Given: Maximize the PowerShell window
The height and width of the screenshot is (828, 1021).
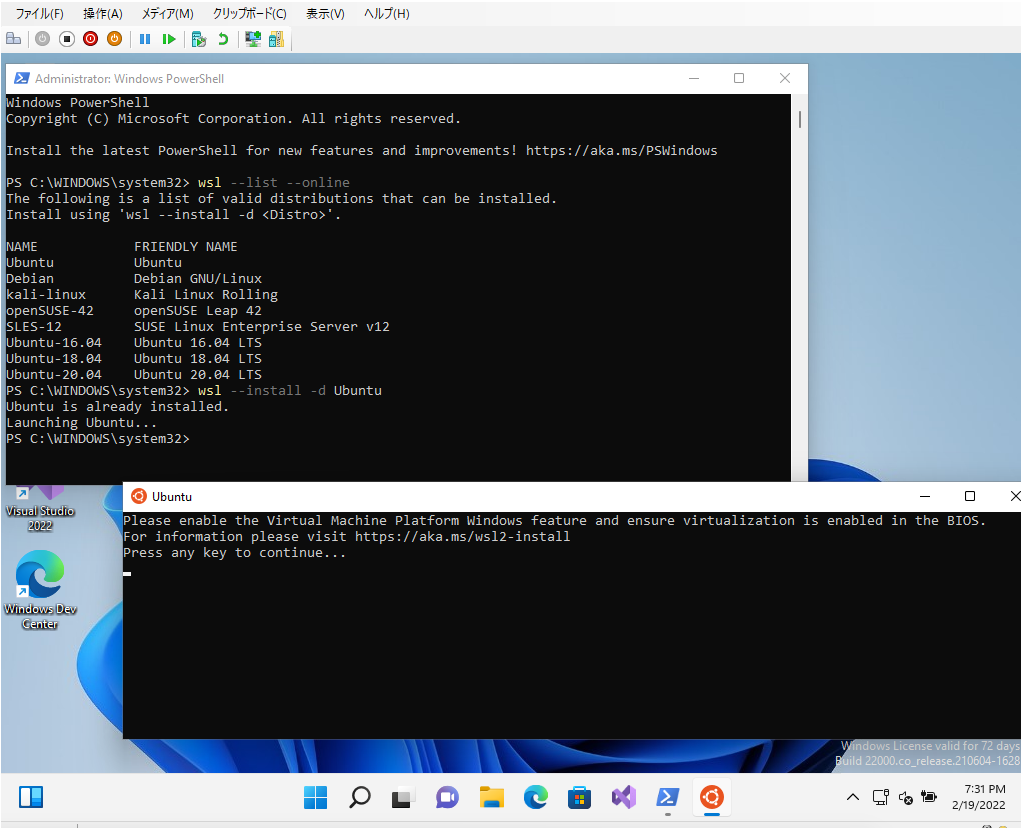Looking at the screenshot, I should click(x=739, y=78).
